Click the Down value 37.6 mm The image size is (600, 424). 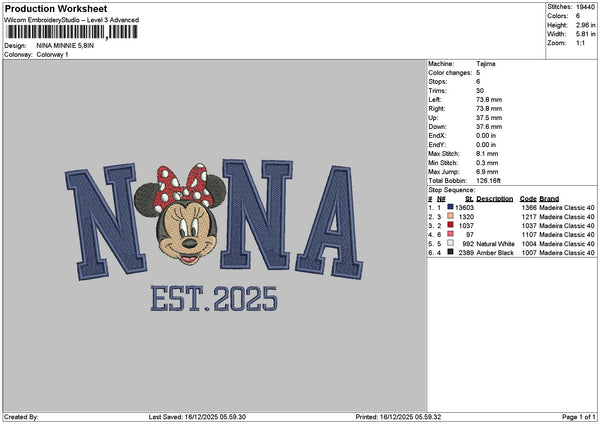click(x=489, y=127)
